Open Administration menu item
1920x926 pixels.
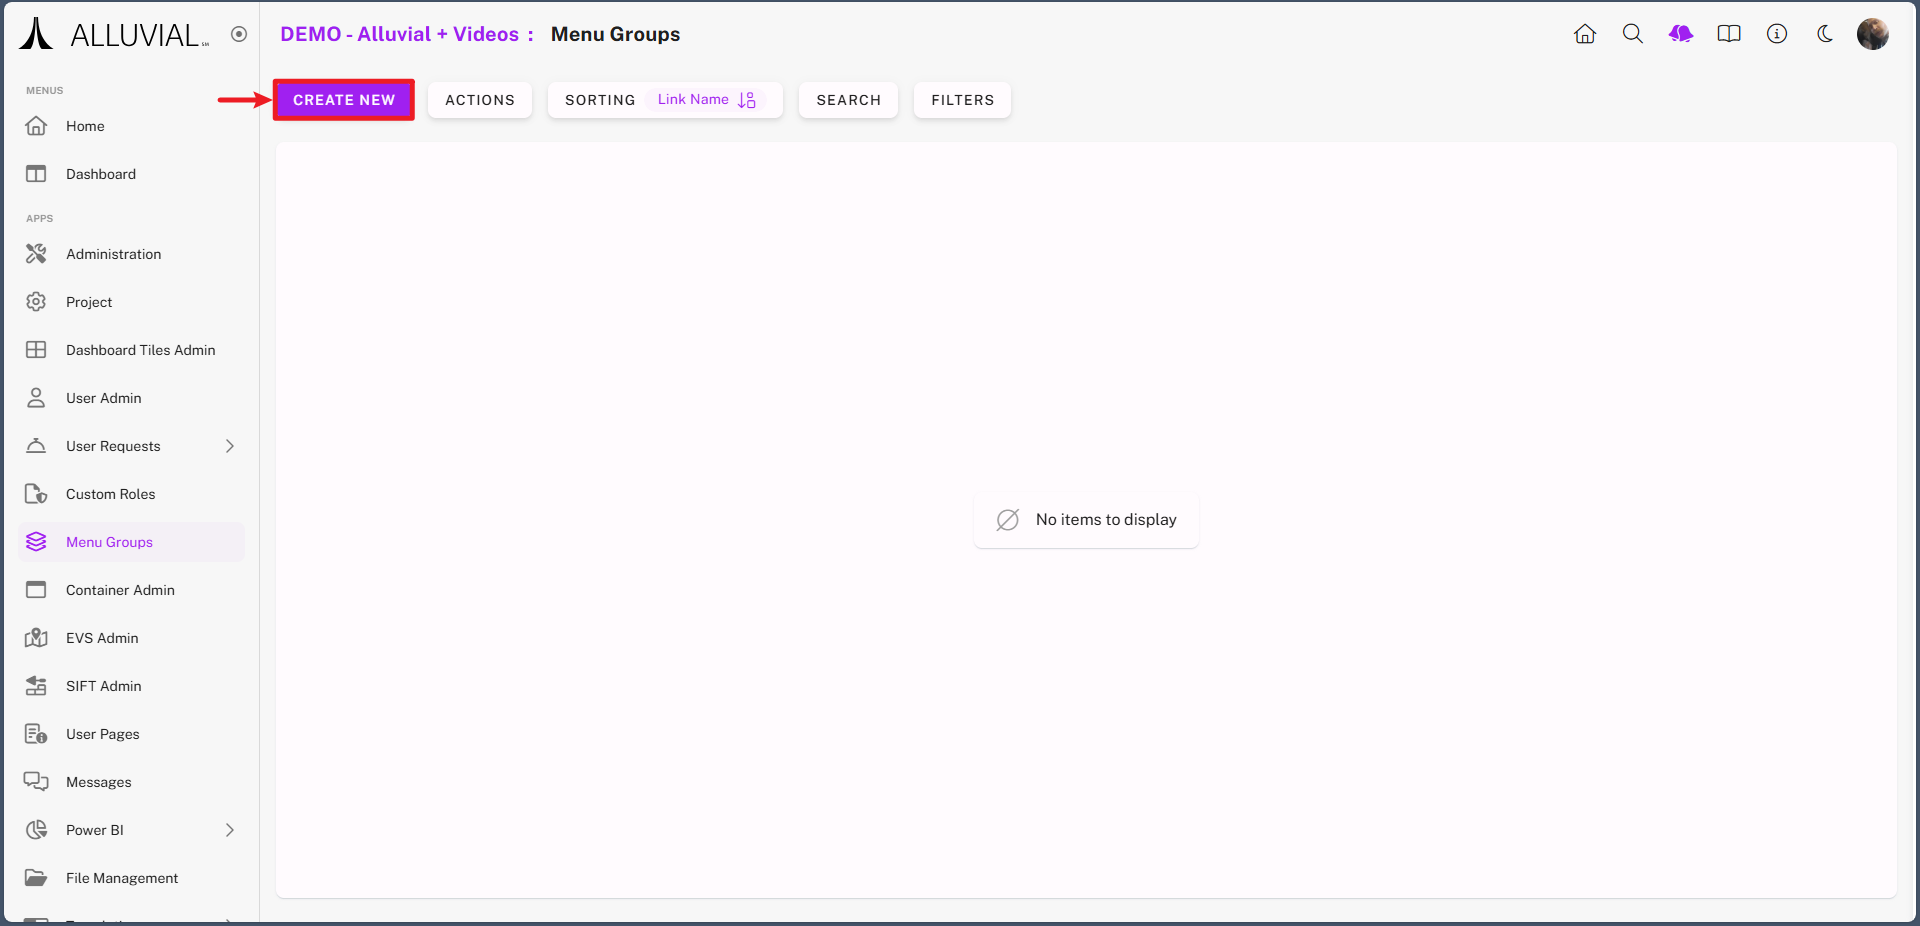[x=131, y=254]
